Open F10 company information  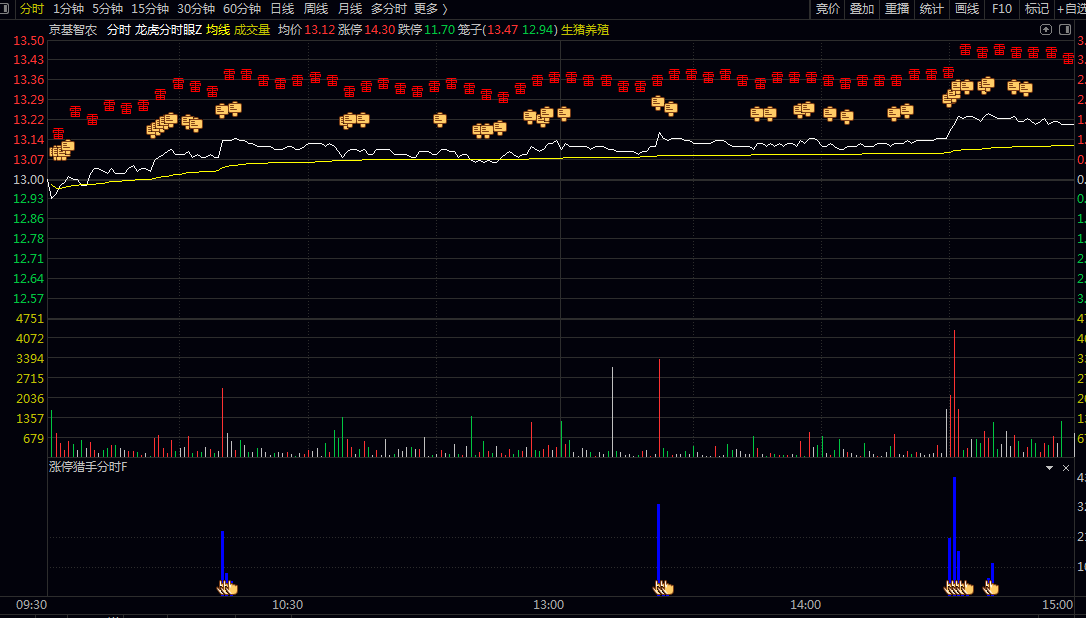[1001, 9]
